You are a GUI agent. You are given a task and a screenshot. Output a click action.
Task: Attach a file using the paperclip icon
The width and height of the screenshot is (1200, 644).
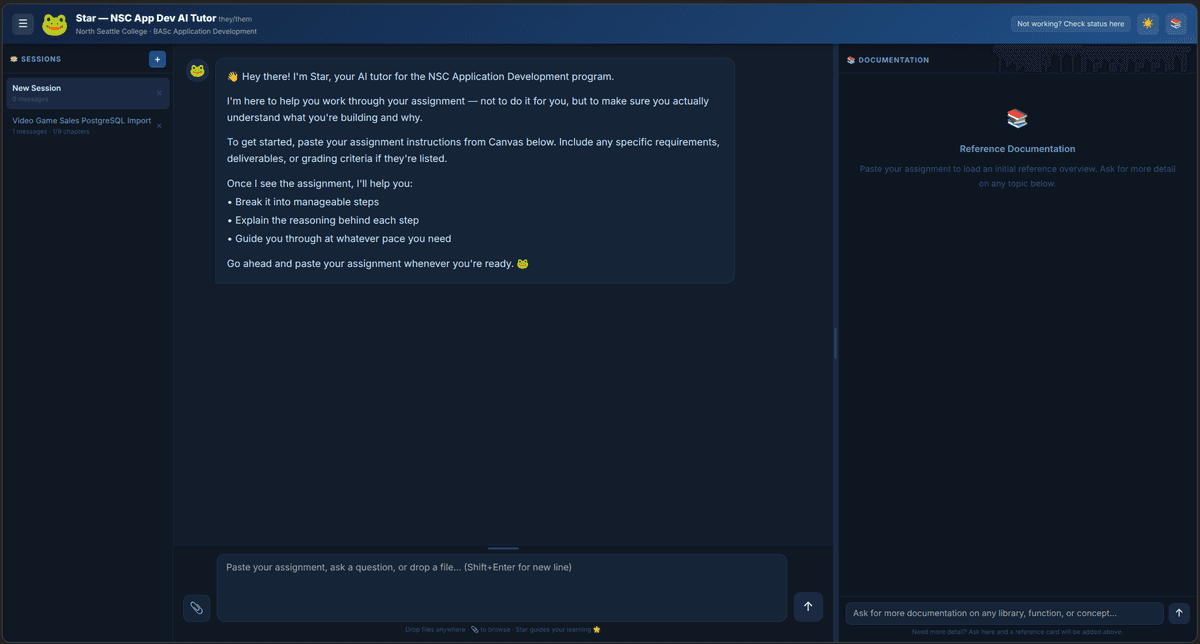coord(196,607)
